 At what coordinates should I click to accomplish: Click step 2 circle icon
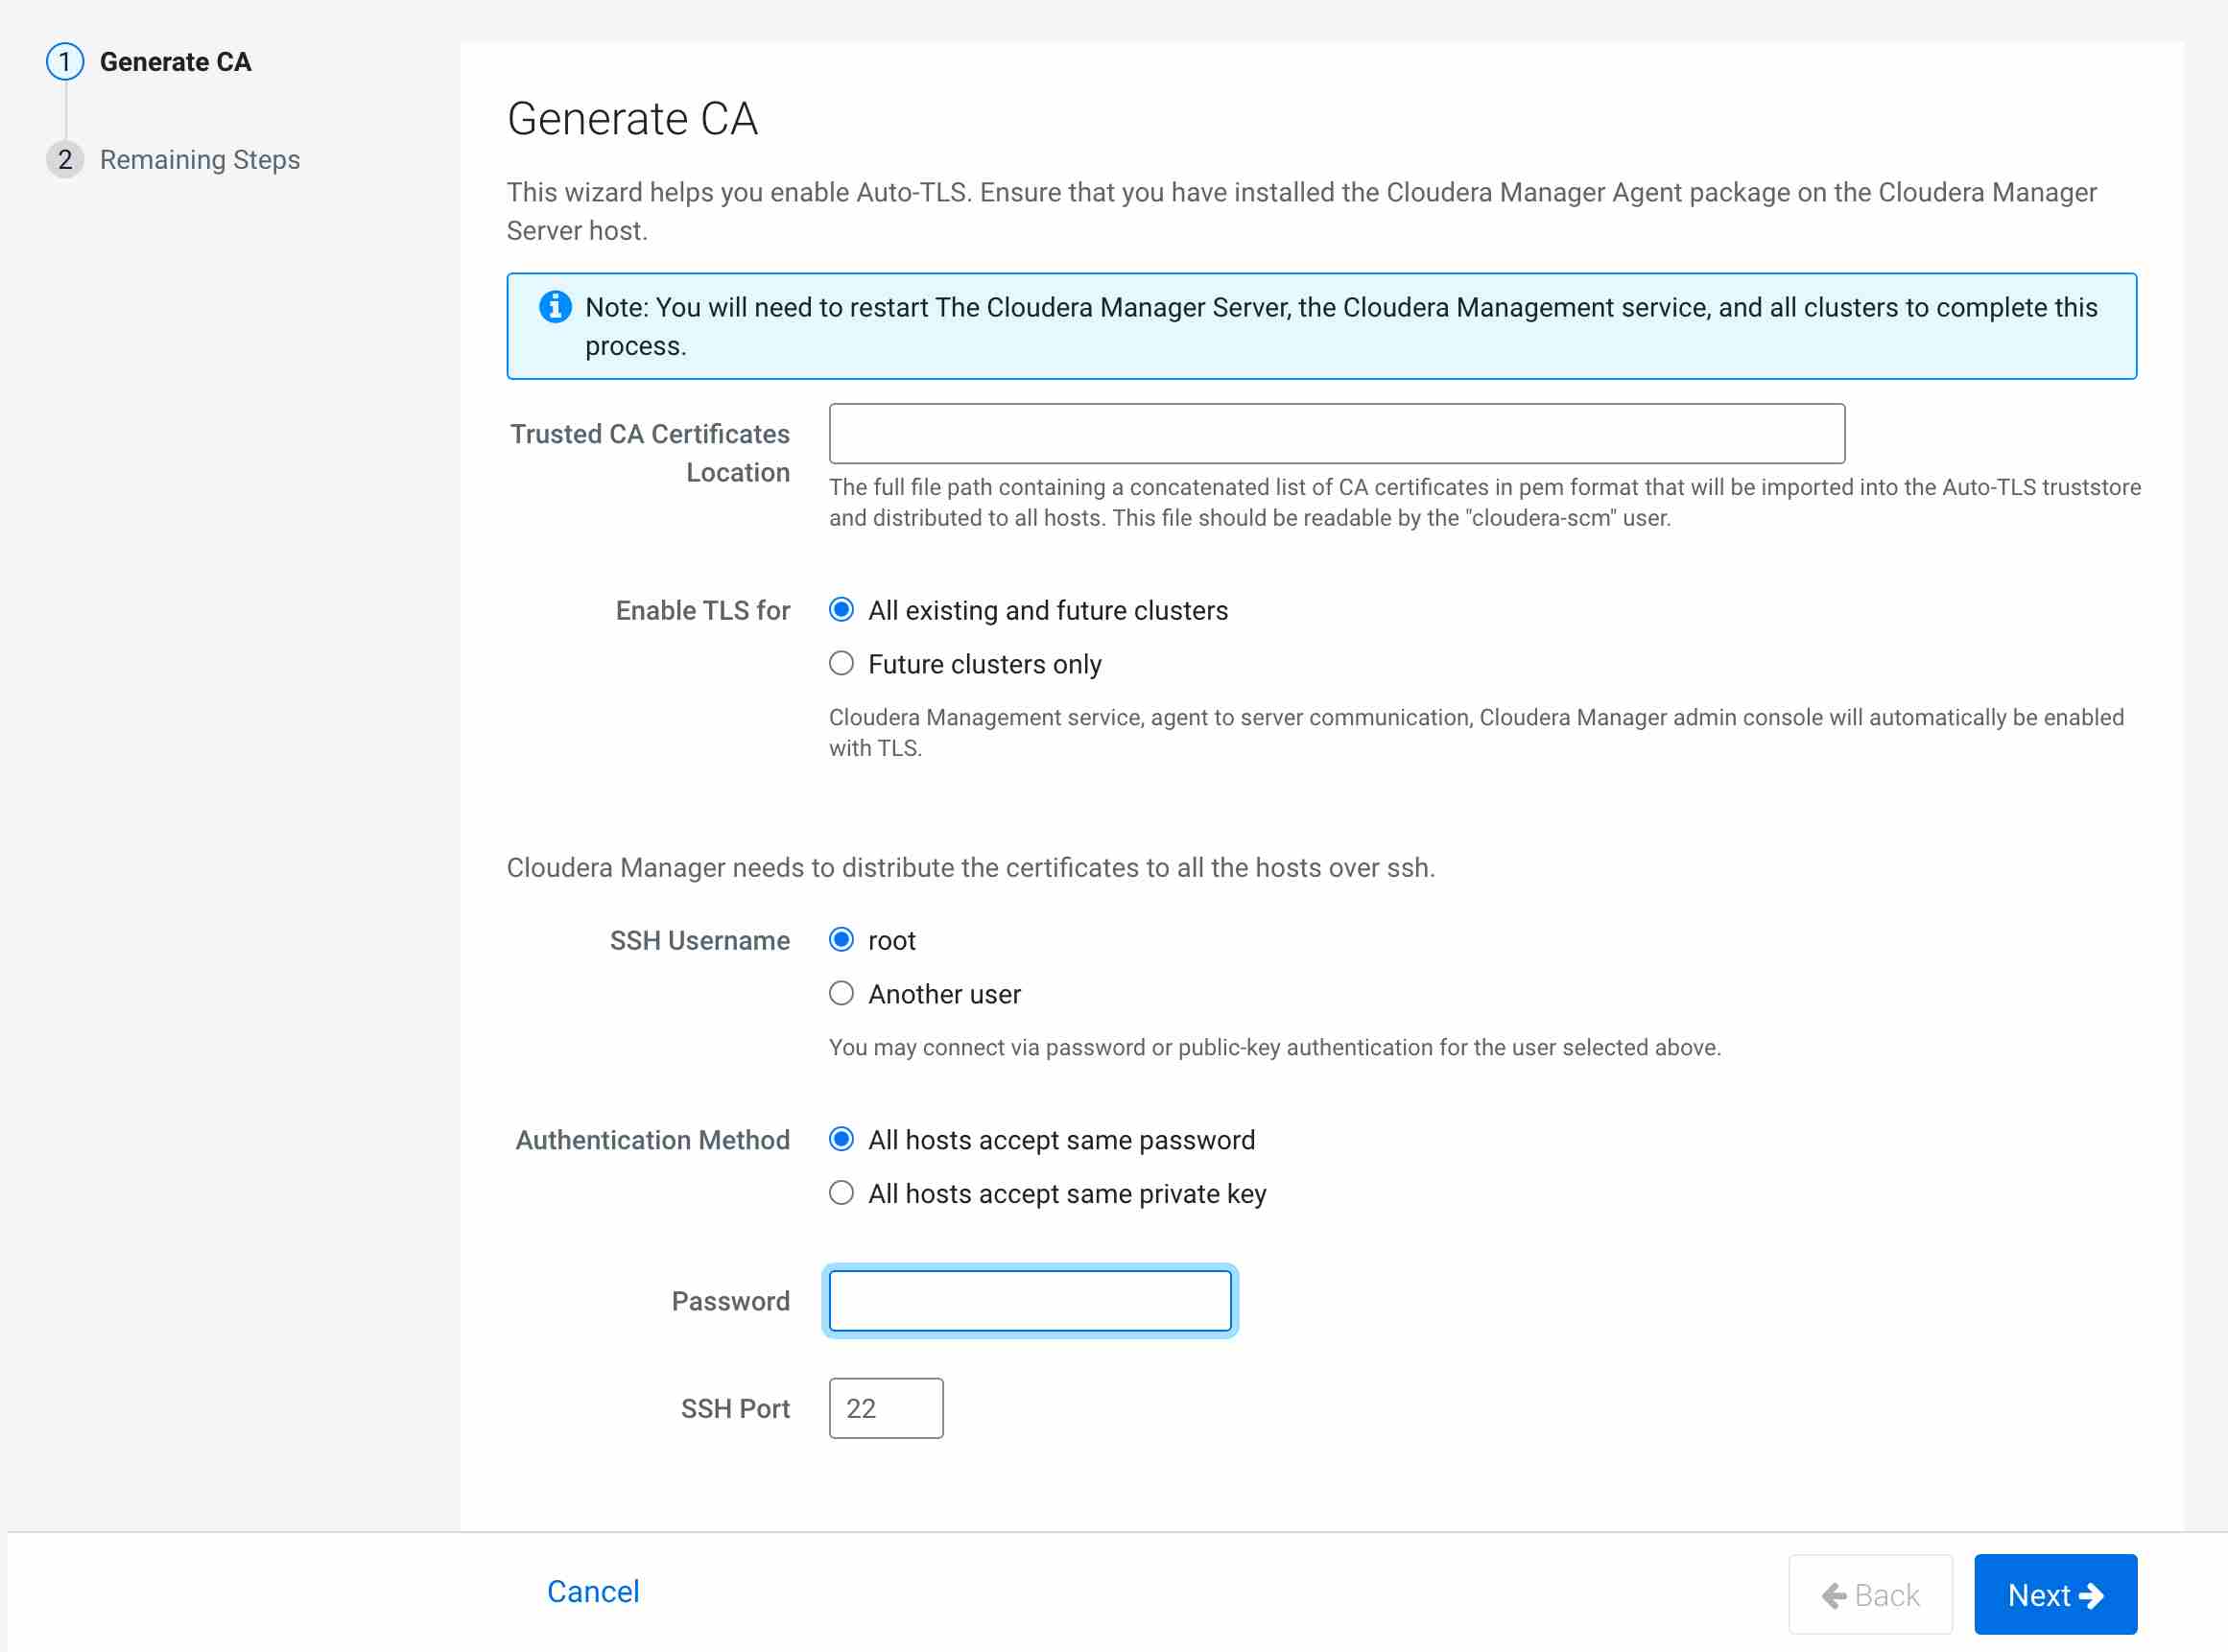click(x=65, y=160)
